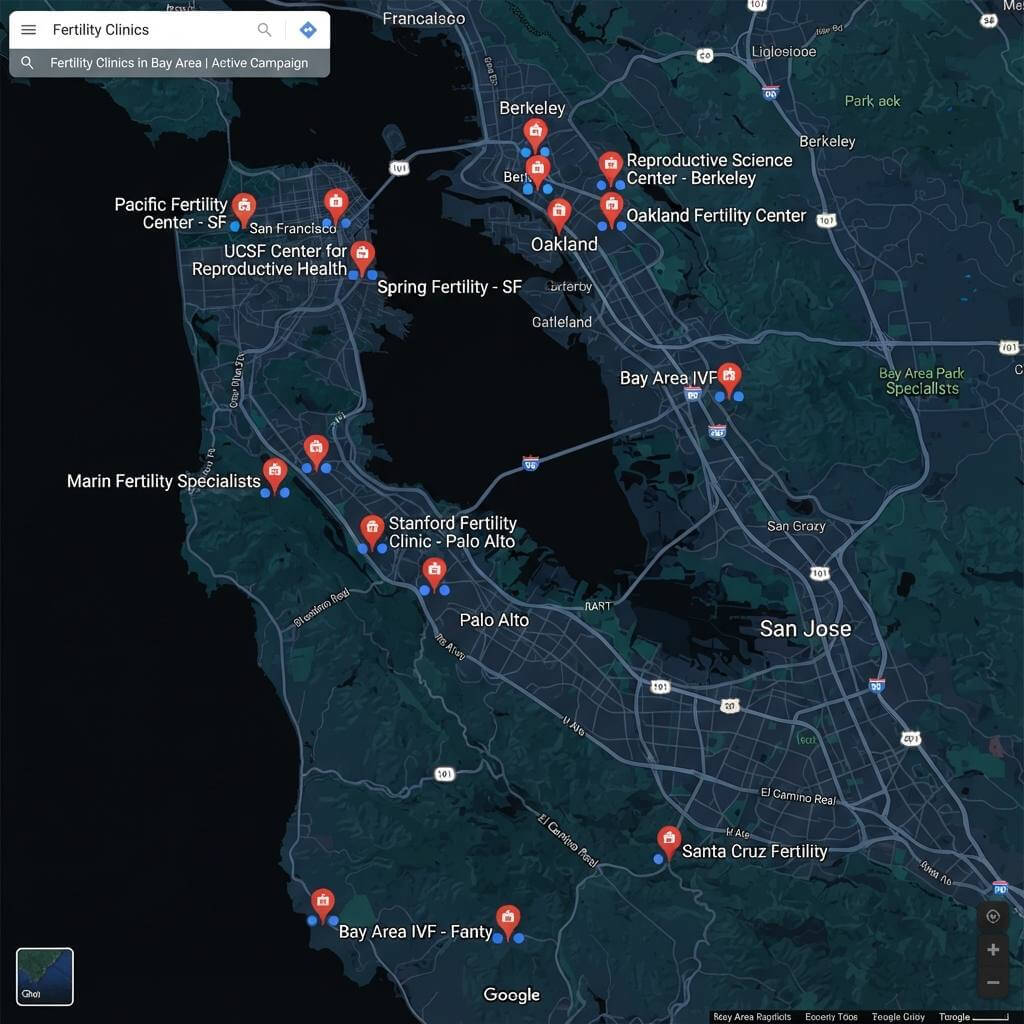This screenshot has width=1024, height=1024.
Task: Zoom out with the minus button
Action: 993,982
